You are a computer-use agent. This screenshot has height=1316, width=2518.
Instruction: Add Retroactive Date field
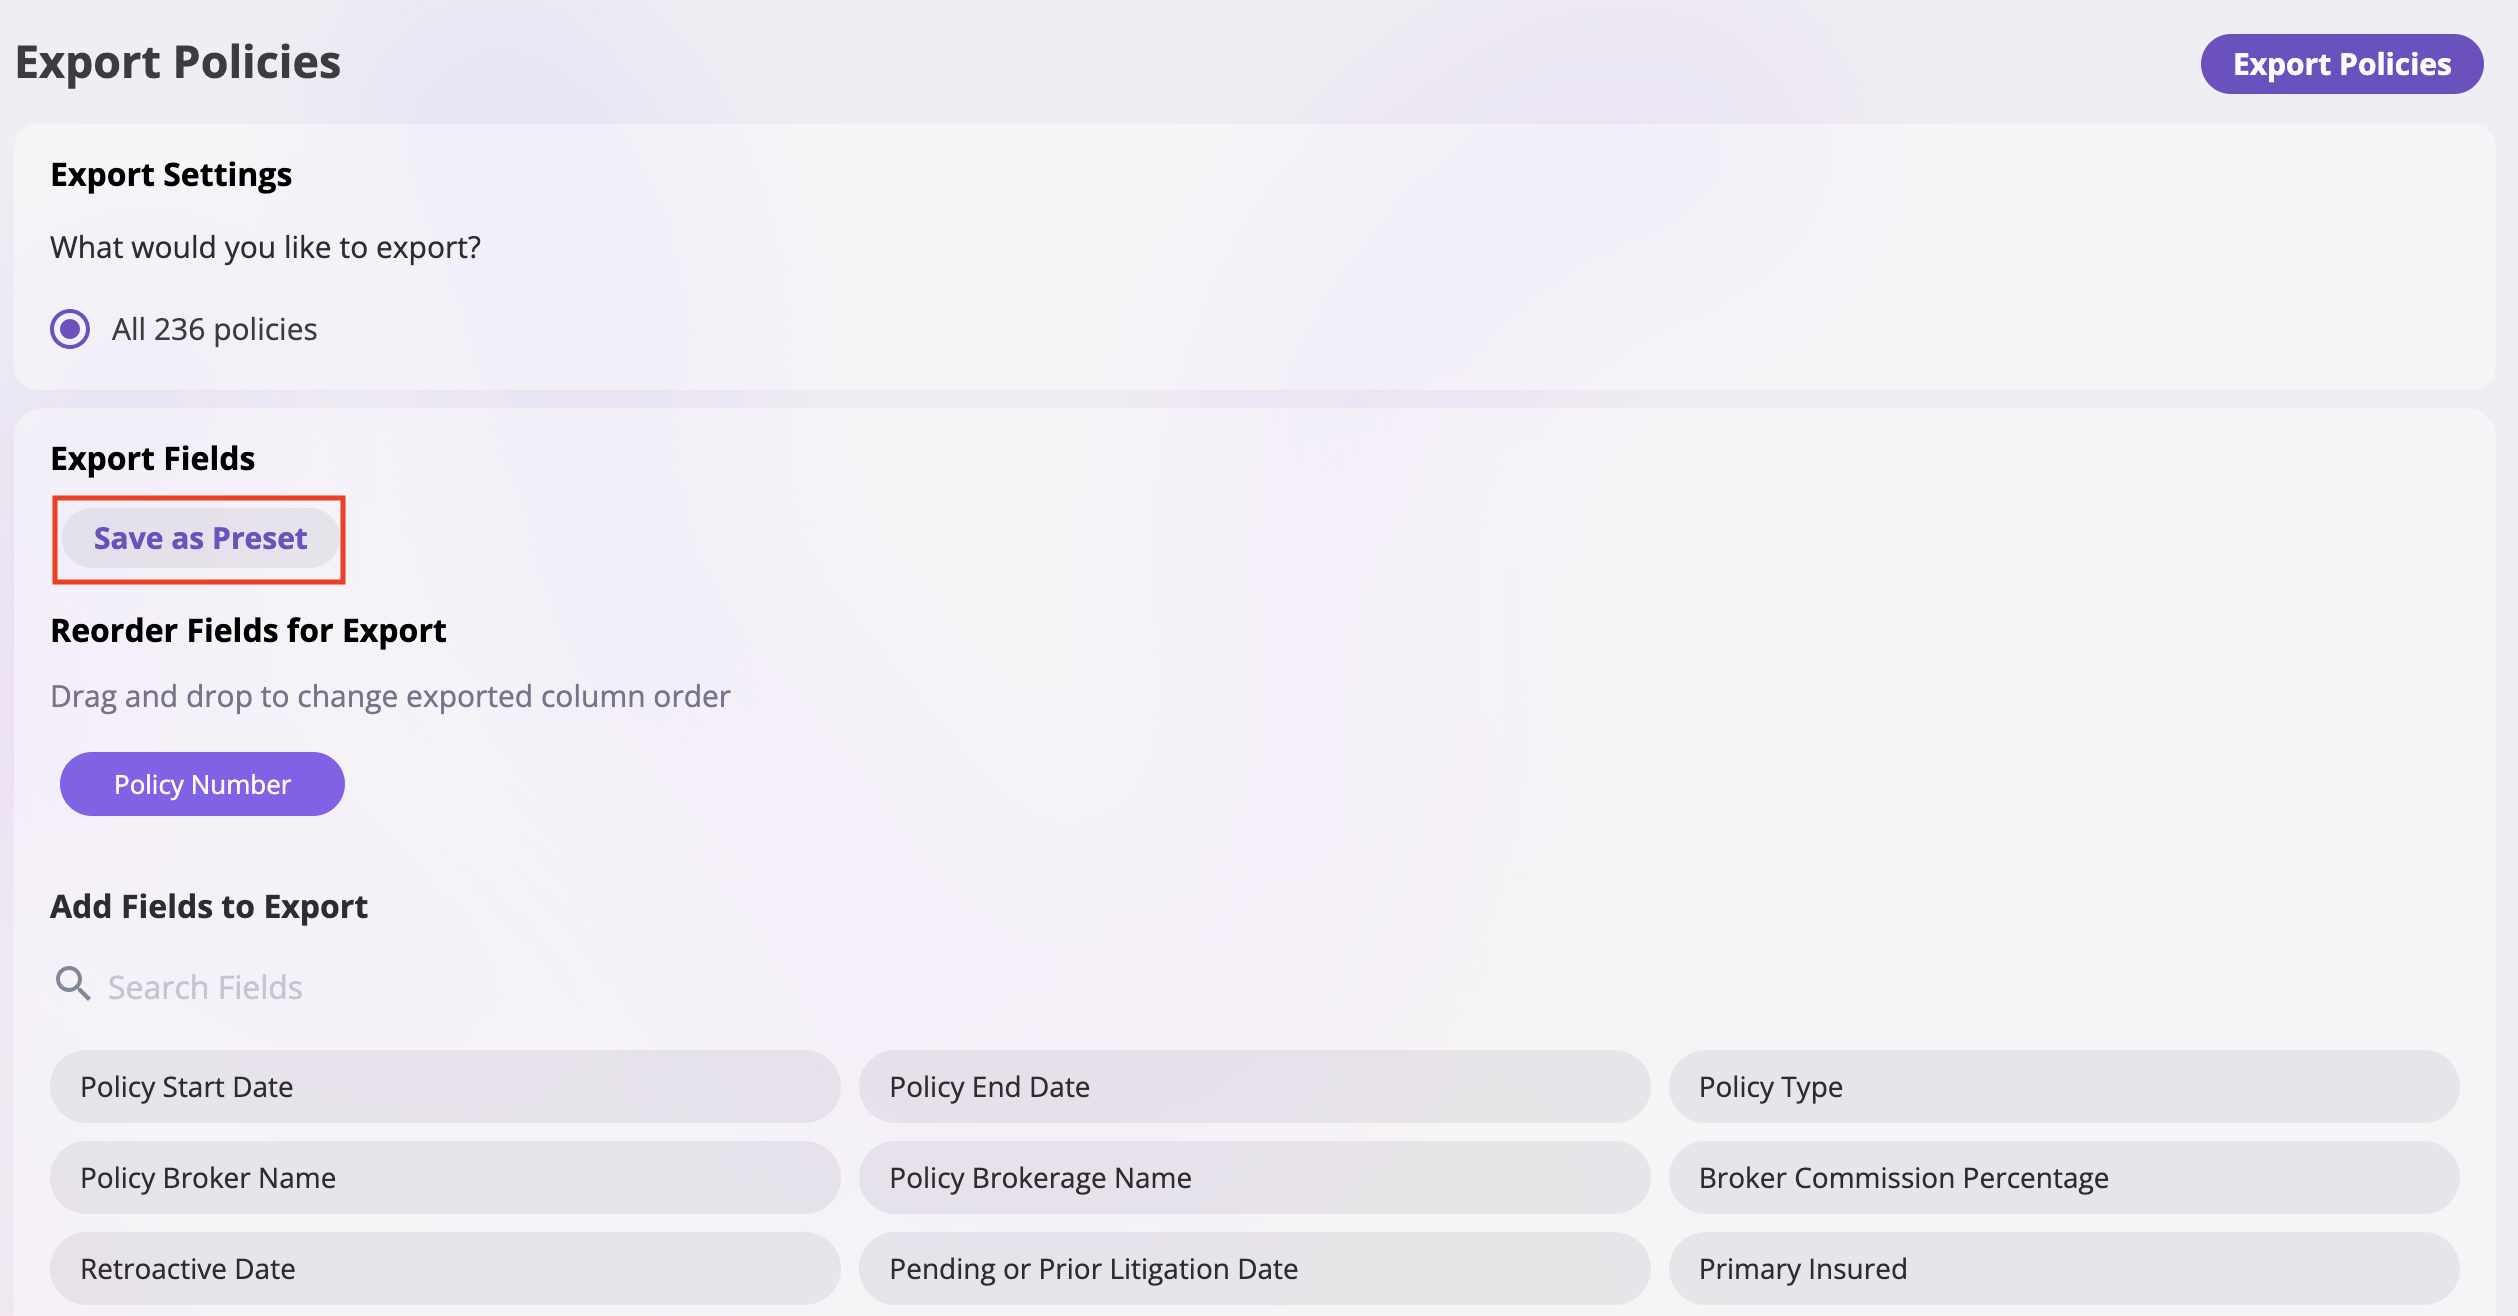pos(445,1269)
